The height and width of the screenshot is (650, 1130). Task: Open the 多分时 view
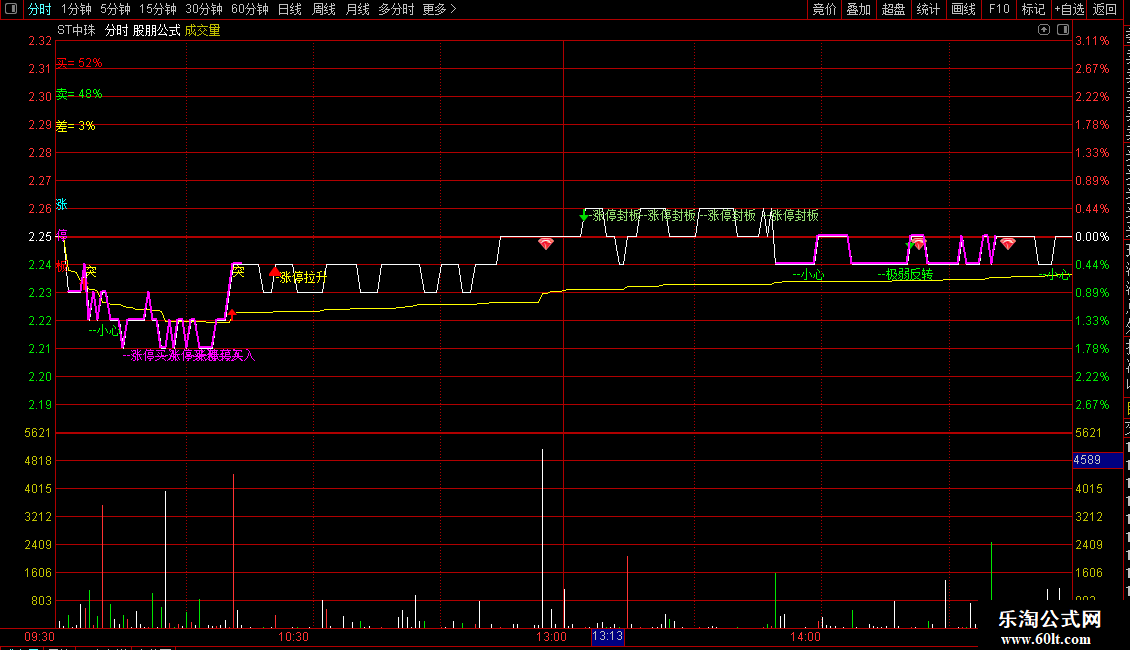point(396,9)
